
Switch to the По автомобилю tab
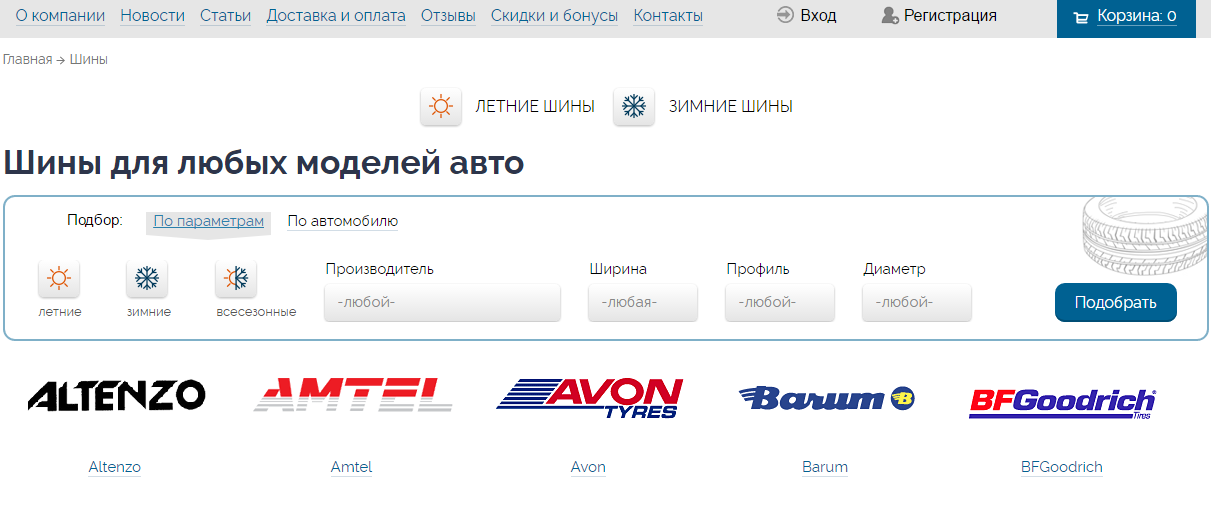(343, 221)
